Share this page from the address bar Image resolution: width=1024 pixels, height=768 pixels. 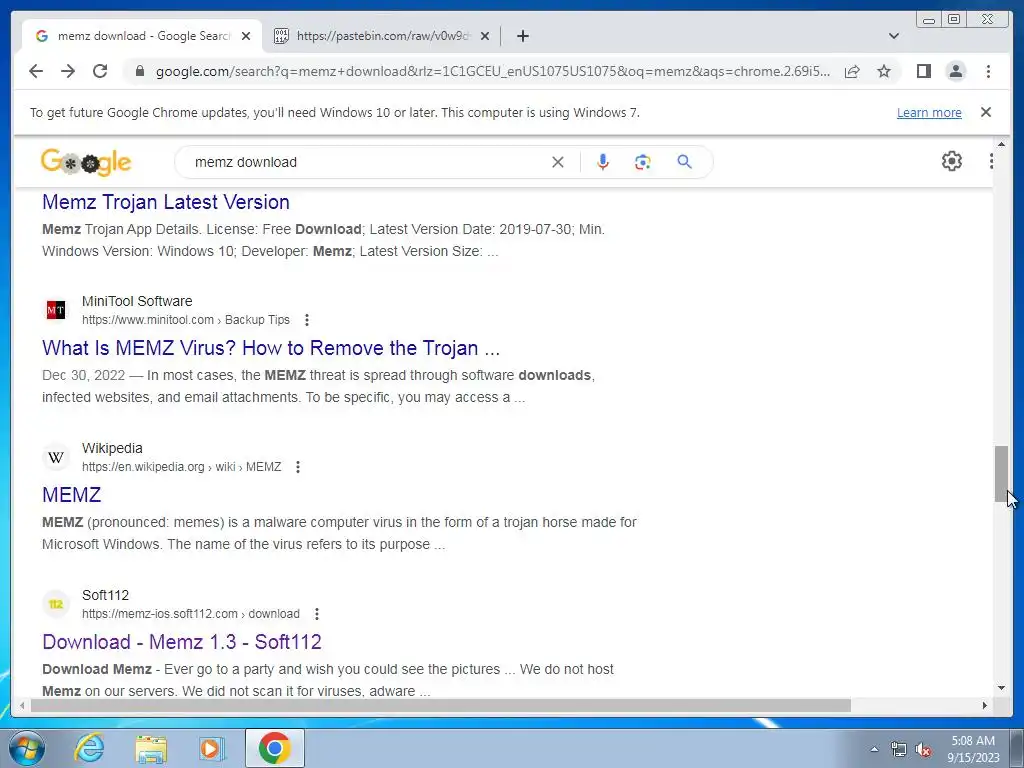[852, 71]
